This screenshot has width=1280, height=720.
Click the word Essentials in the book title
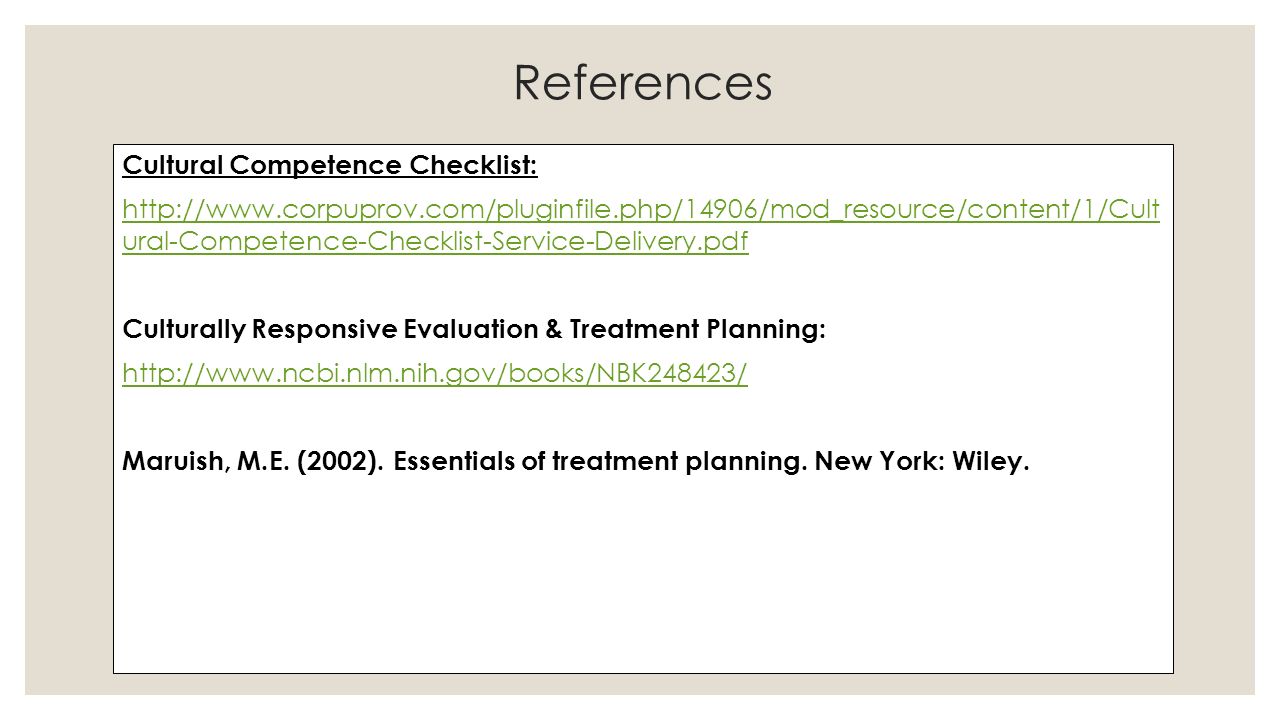454,462
